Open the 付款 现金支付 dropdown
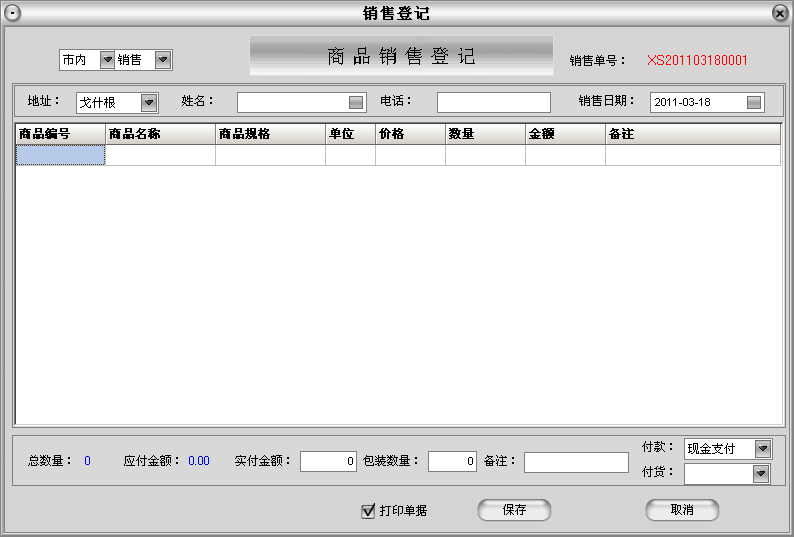Viewport: 794px width, 537px height. pos(763,448)
